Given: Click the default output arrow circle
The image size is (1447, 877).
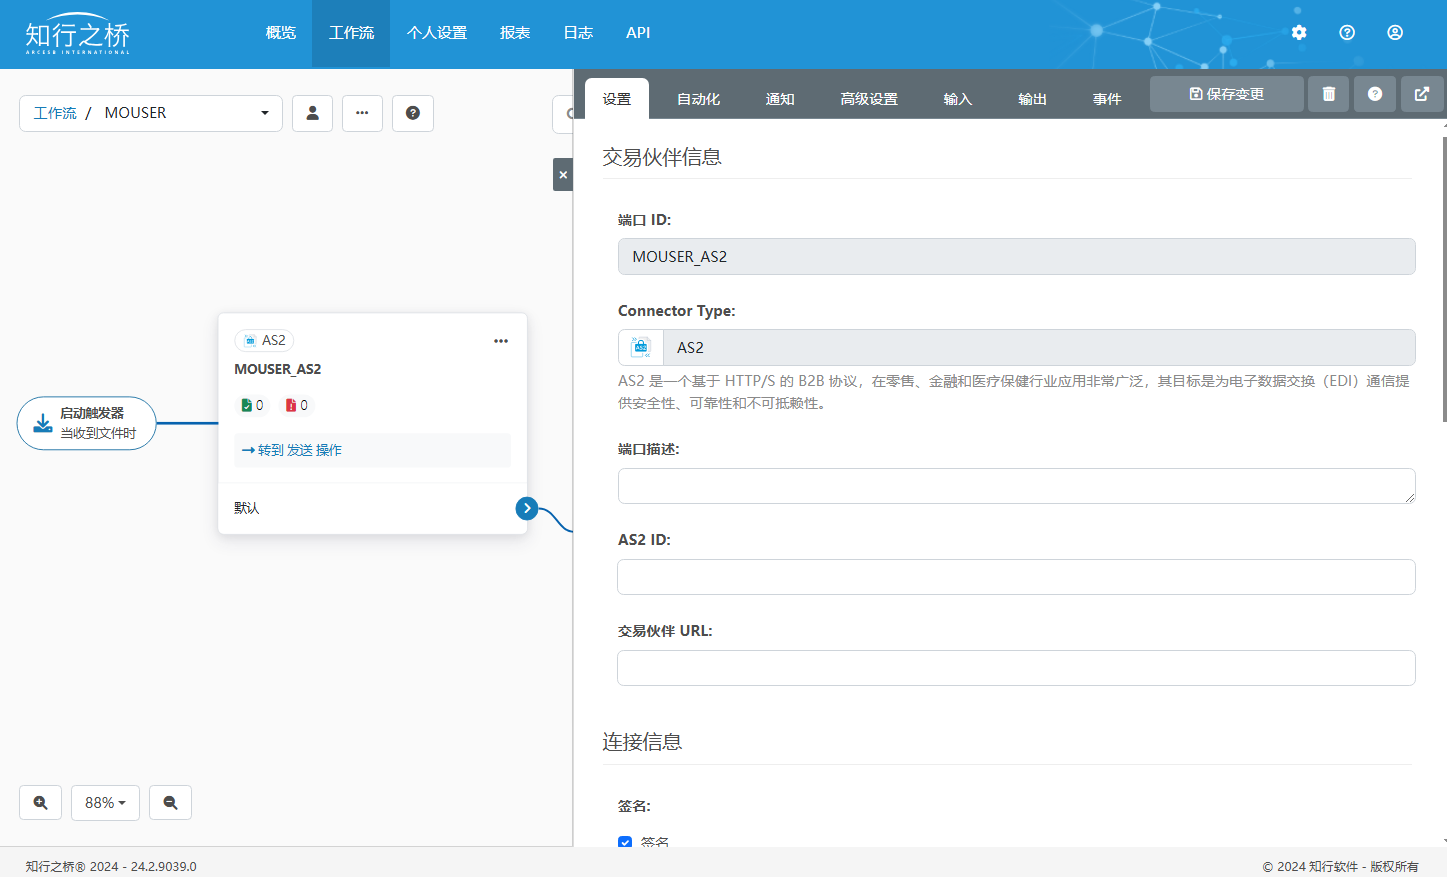Looking at the screenshot, I should pos(527,508).
